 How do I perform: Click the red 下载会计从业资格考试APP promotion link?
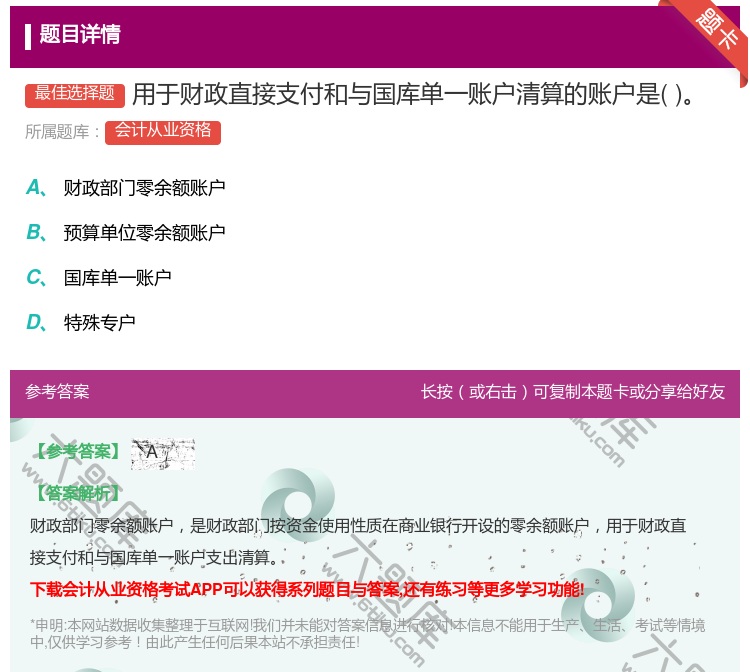307,590
